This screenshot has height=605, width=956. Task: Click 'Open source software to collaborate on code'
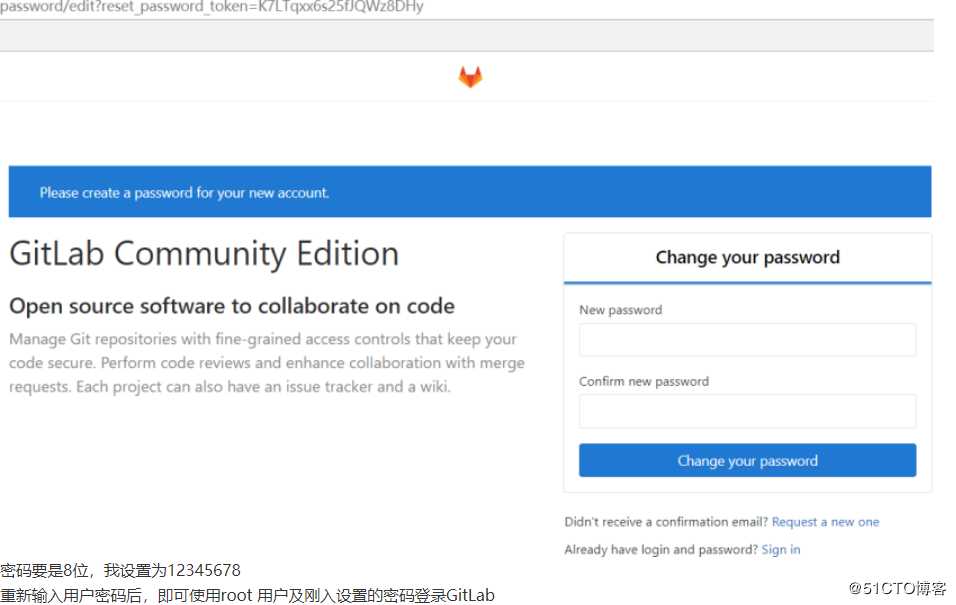click(x=232, y=306)
